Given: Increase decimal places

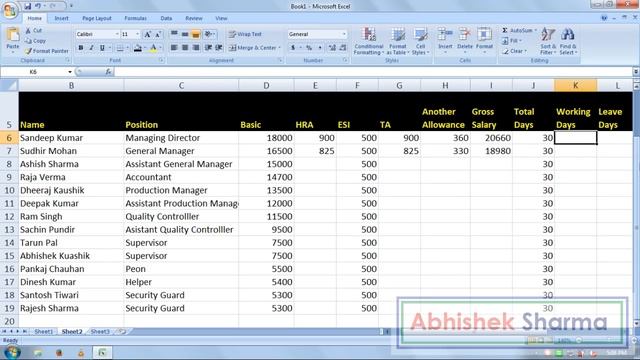Looking at the screenshot, I should click(332, 48).
